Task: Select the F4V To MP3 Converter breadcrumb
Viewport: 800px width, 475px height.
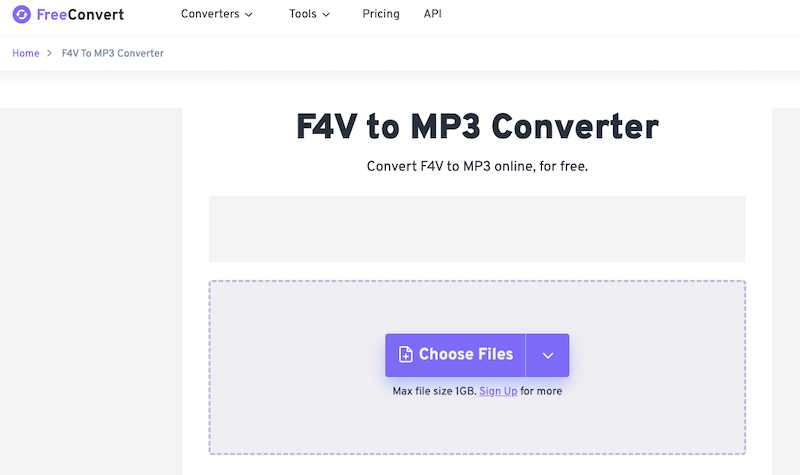Action: click(x=111, y=53)
